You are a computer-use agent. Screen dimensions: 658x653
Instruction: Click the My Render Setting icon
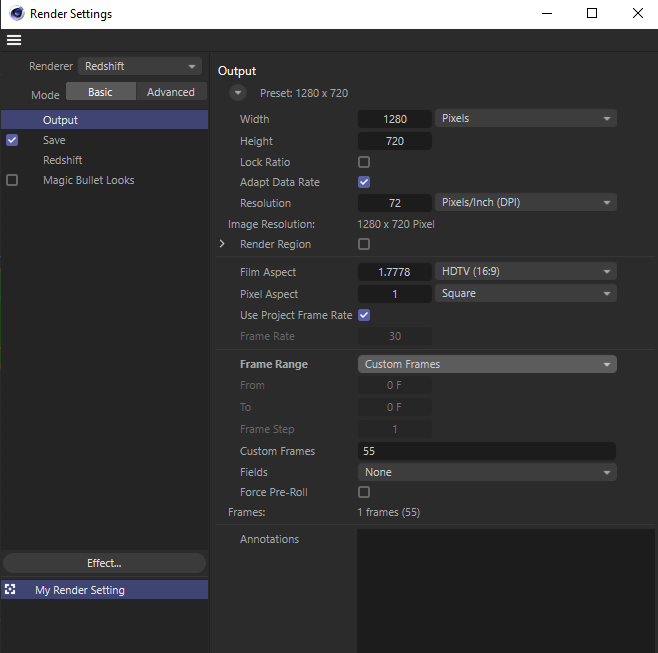[x=11, y=590]
